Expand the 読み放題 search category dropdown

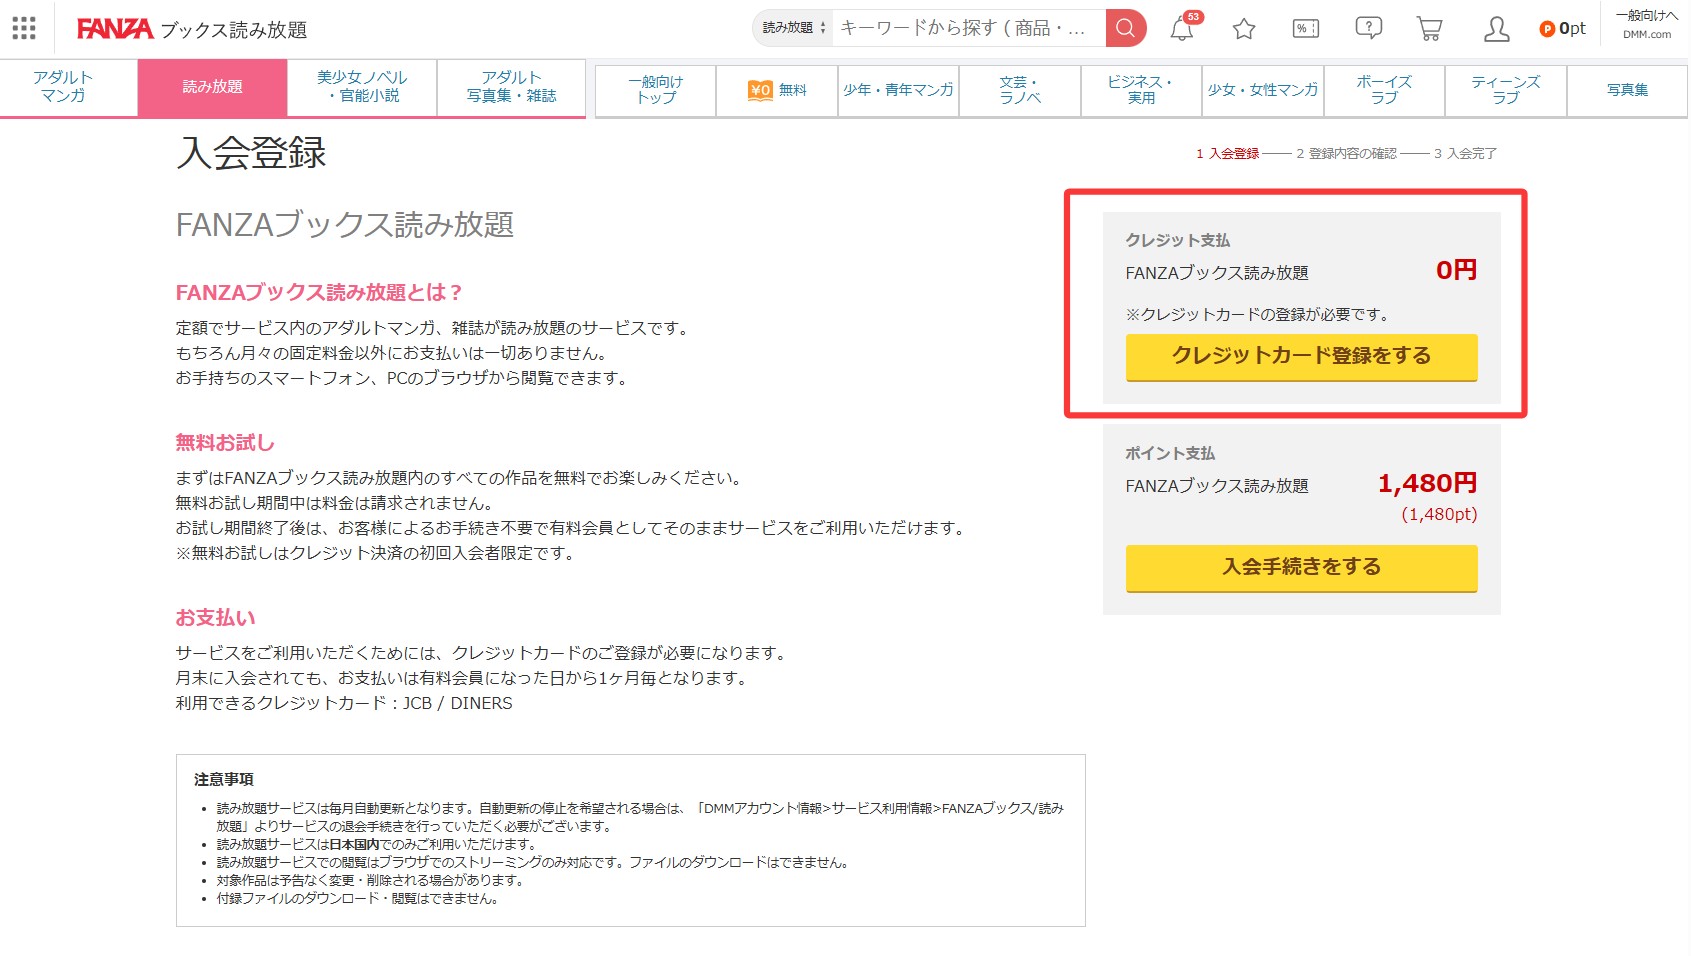pos(794,28)
